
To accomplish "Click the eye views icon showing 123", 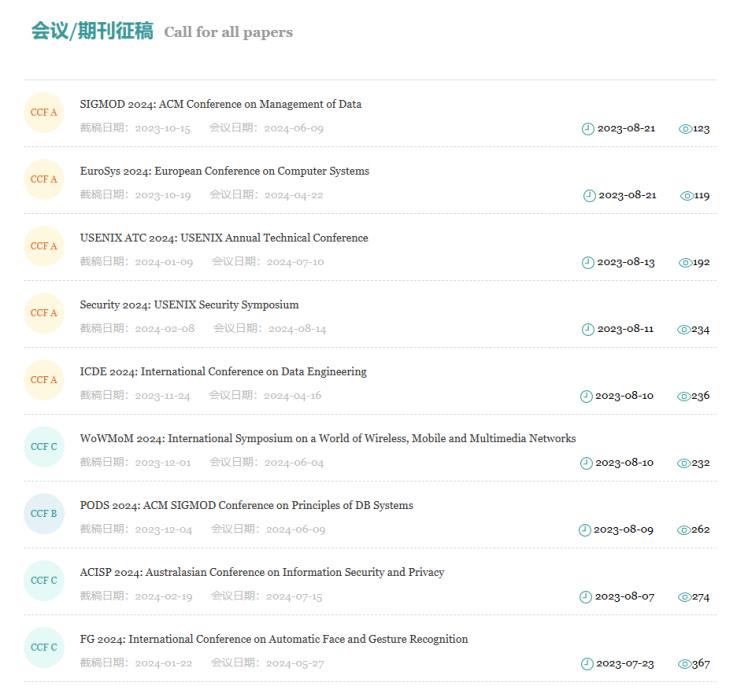I will coord(685,129).
